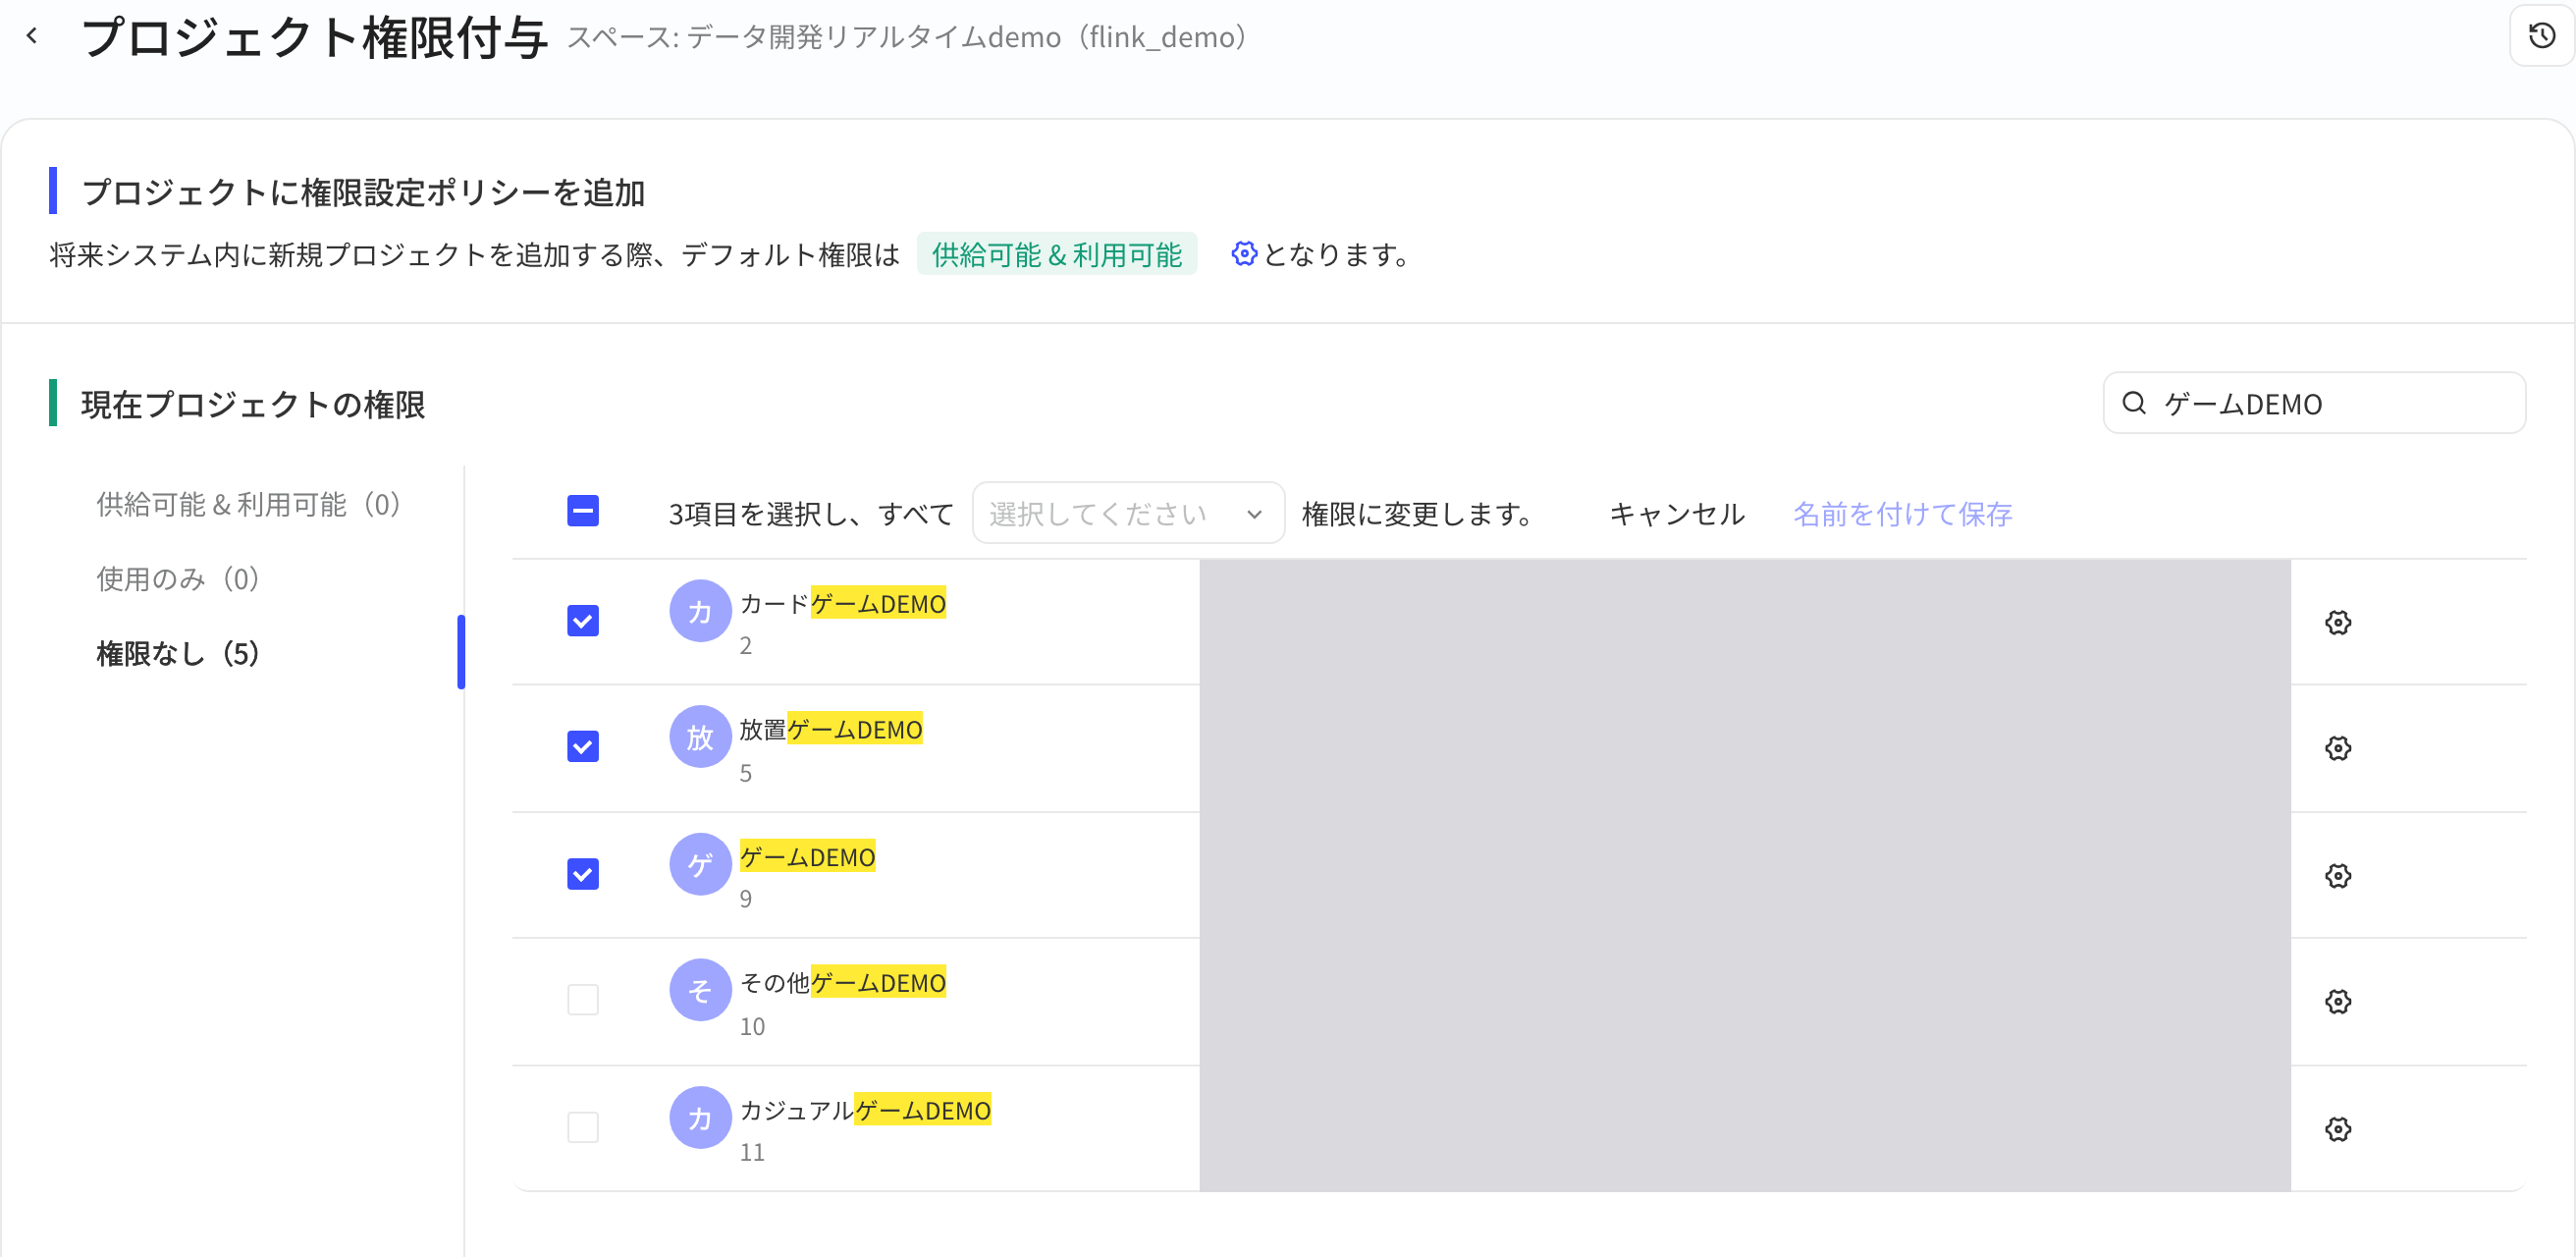This screenshot has width=2576, height=1257.
Task: Click the カードゲームDEMO project name
Action: 842,604
